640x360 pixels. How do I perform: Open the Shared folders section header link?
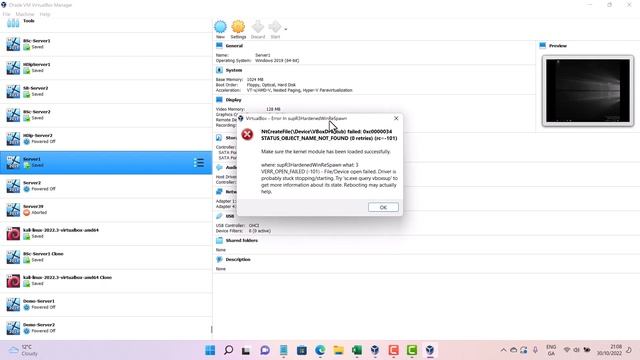pyautogui.click(x=242, y=240)
